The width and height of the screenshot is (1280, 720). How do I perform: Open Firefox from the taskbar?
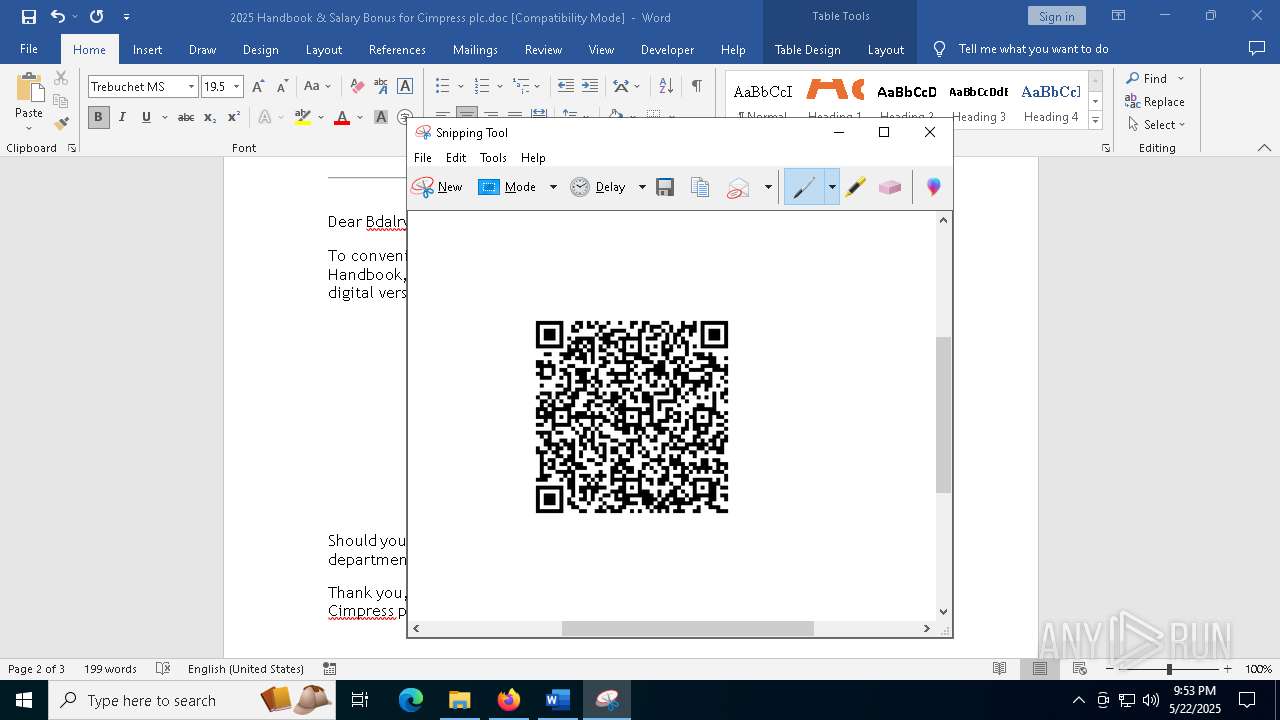(x=509, y=700)
